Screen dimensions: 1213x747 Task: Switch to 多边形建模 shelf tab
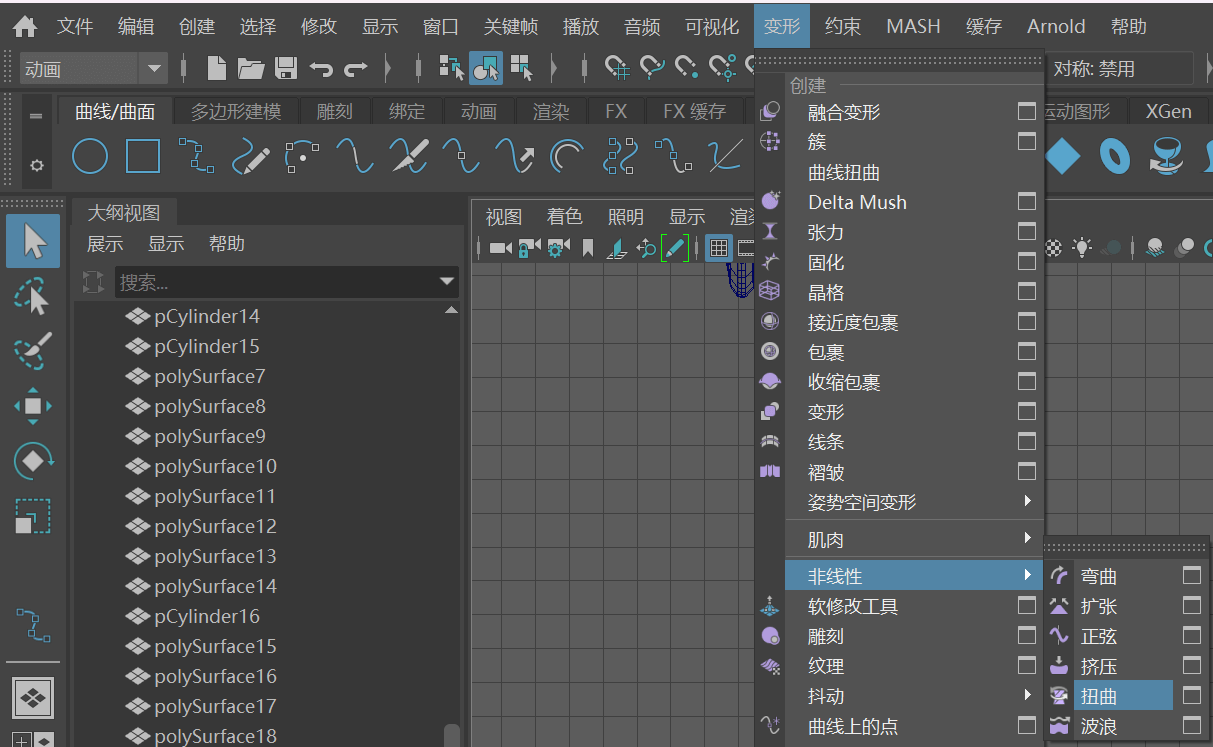pos(236,111)
